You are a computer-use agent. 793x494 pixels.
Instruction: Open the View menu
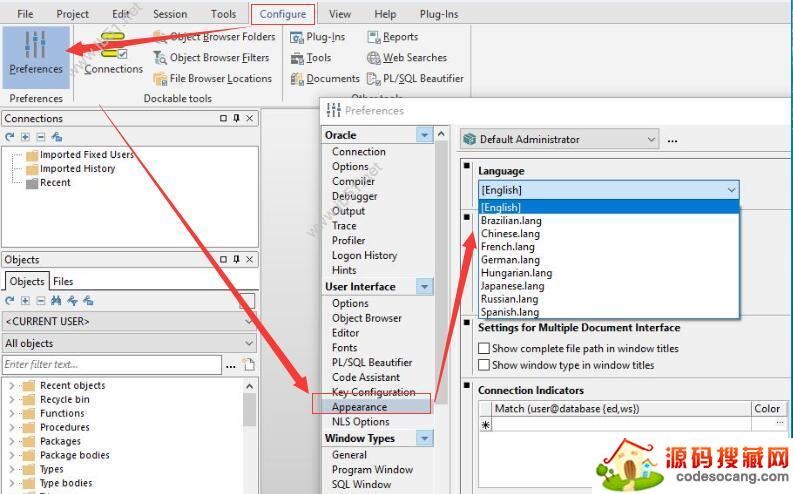pyautogui.click(x=340, y=14)
